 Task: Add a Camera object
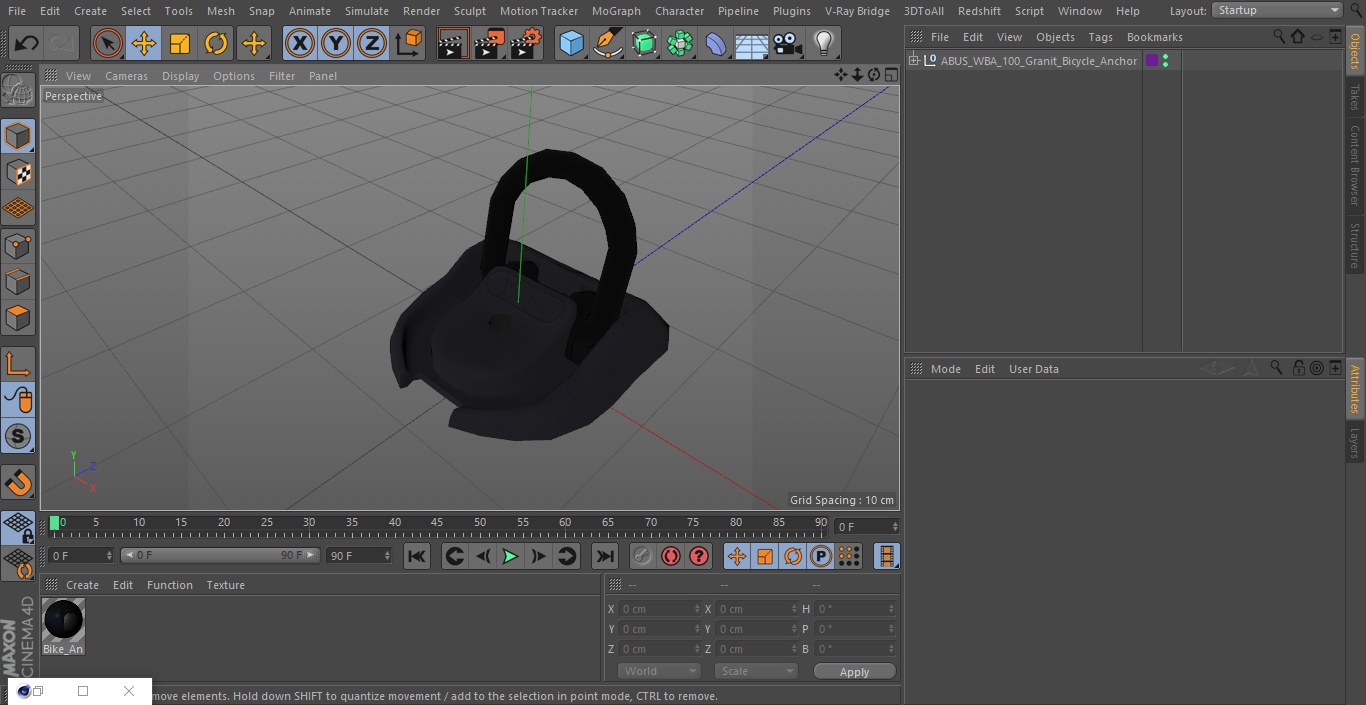click(788, 44)
